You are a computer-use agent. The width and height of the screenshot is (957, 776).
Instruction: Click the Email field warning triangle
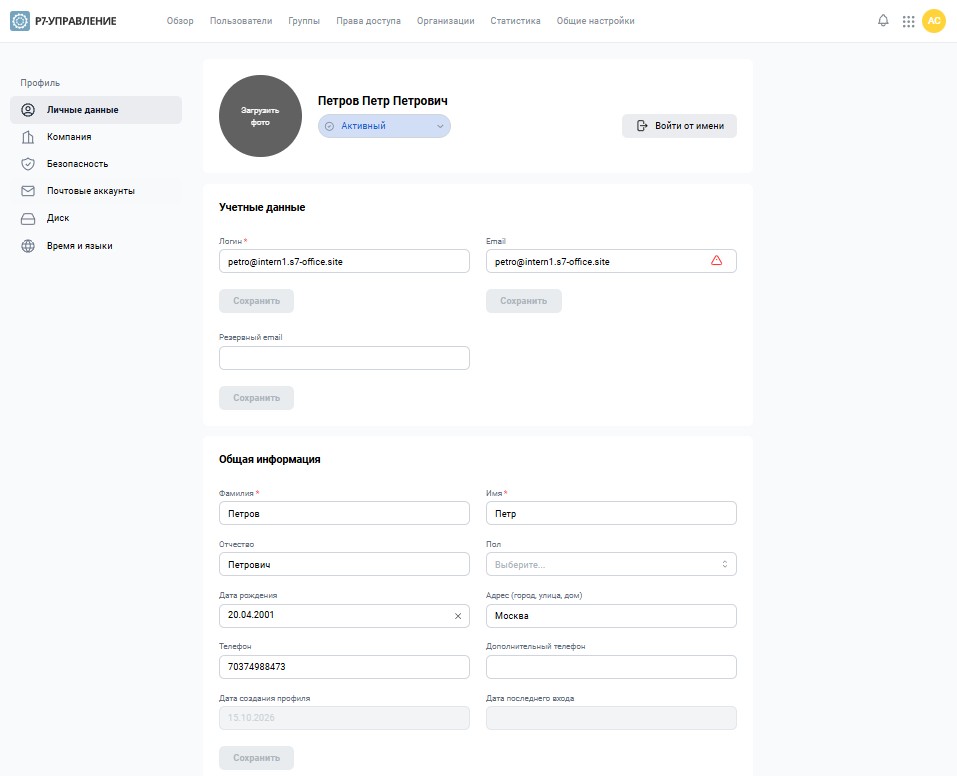click(717, 261)
